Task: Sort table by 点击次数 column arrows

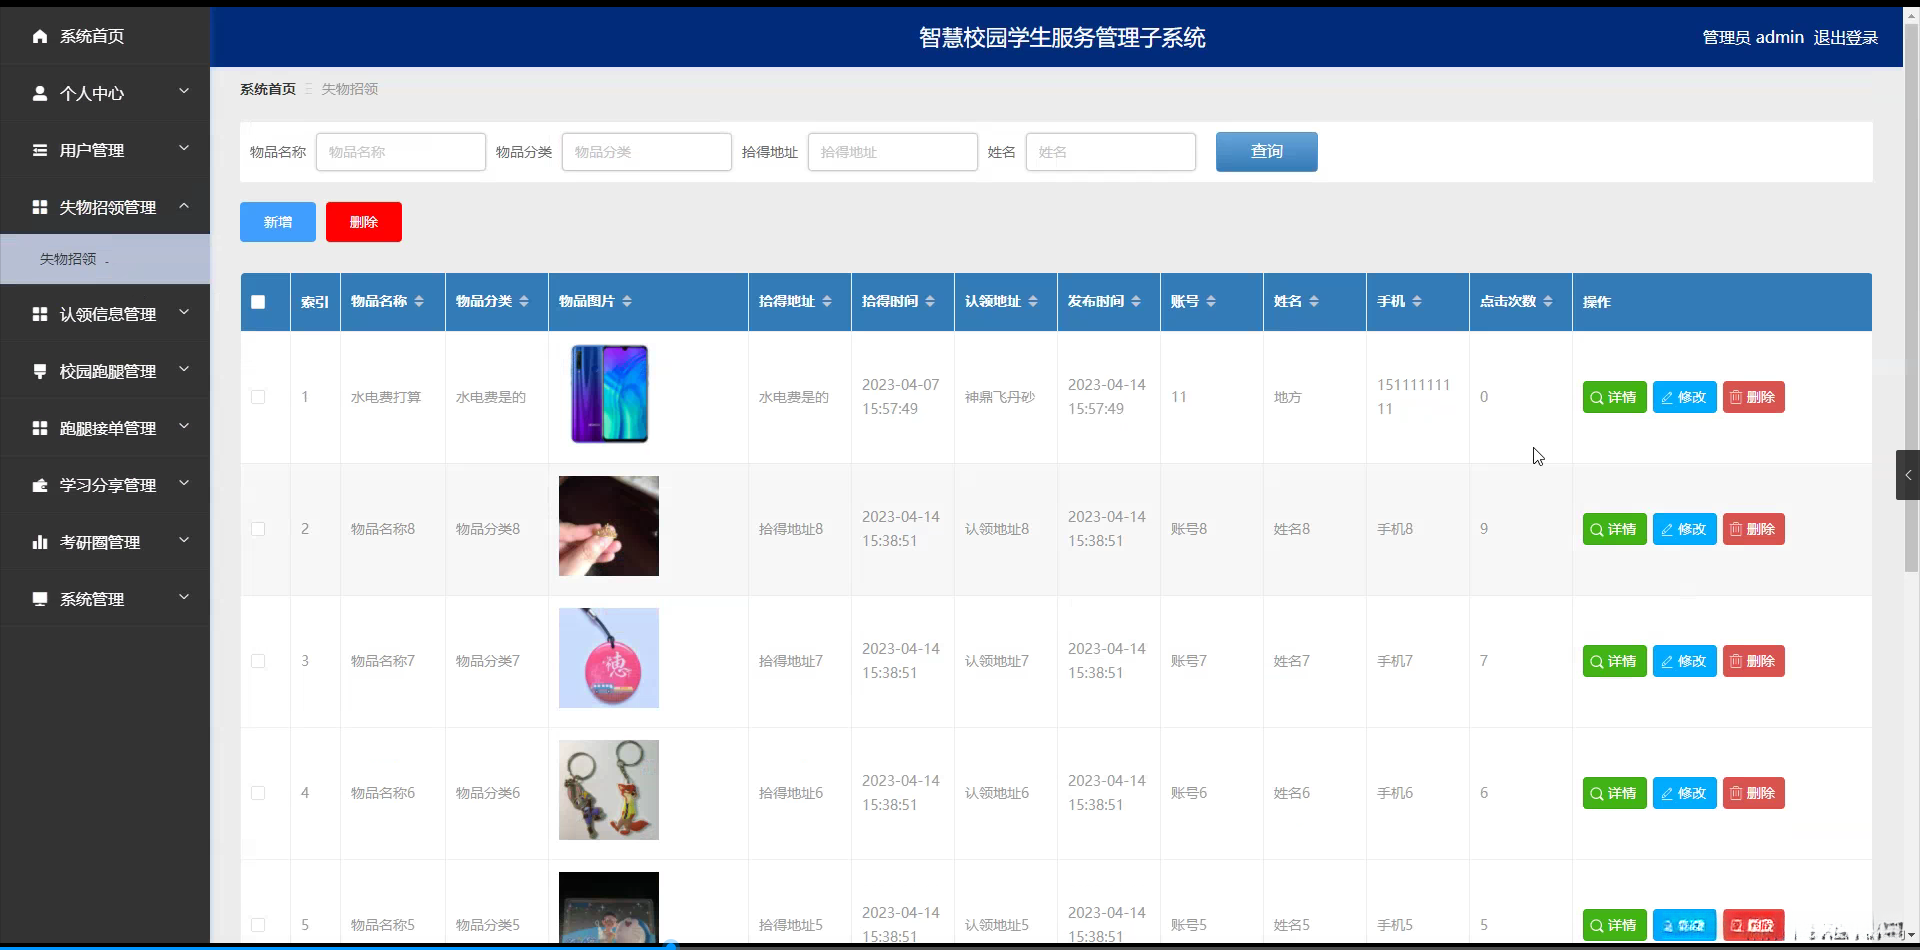Action: point(1548,302)
